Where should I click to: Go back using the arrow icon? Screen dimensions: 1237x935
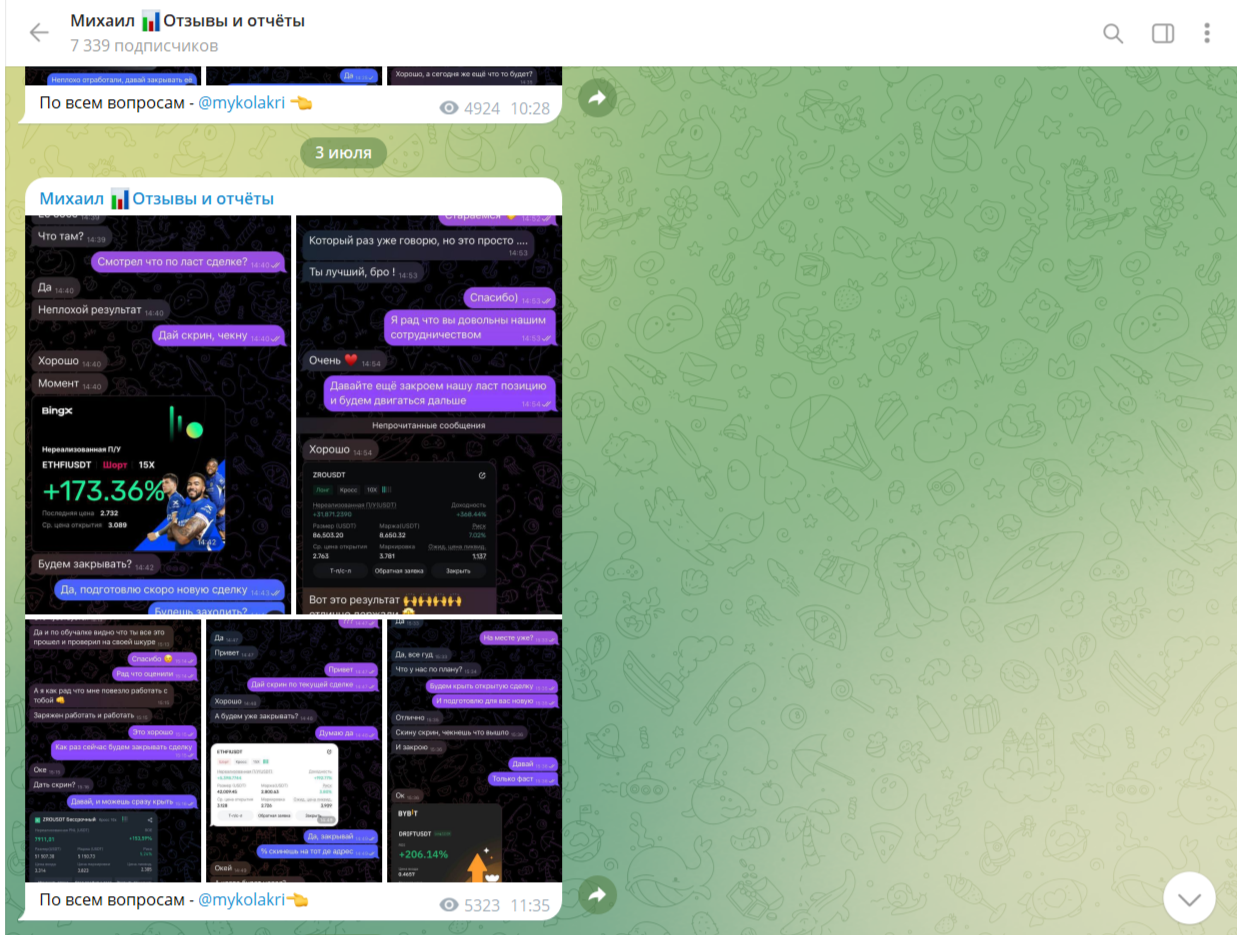click(x=38, y=33)
